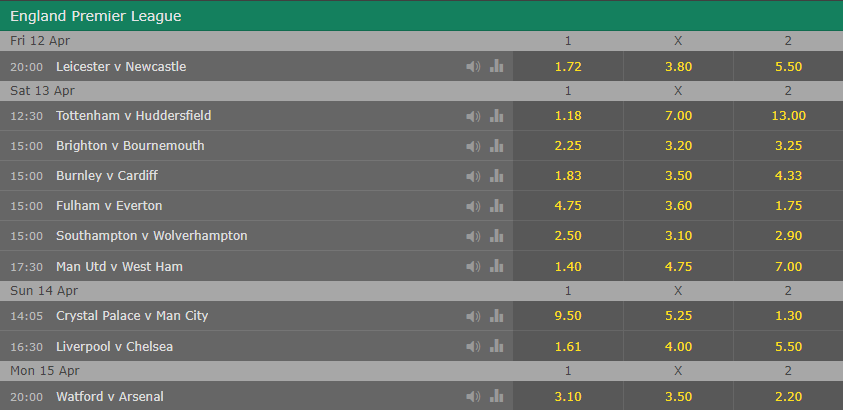
Task: Select Arsenal away odds 2.20
Action: 788,395
